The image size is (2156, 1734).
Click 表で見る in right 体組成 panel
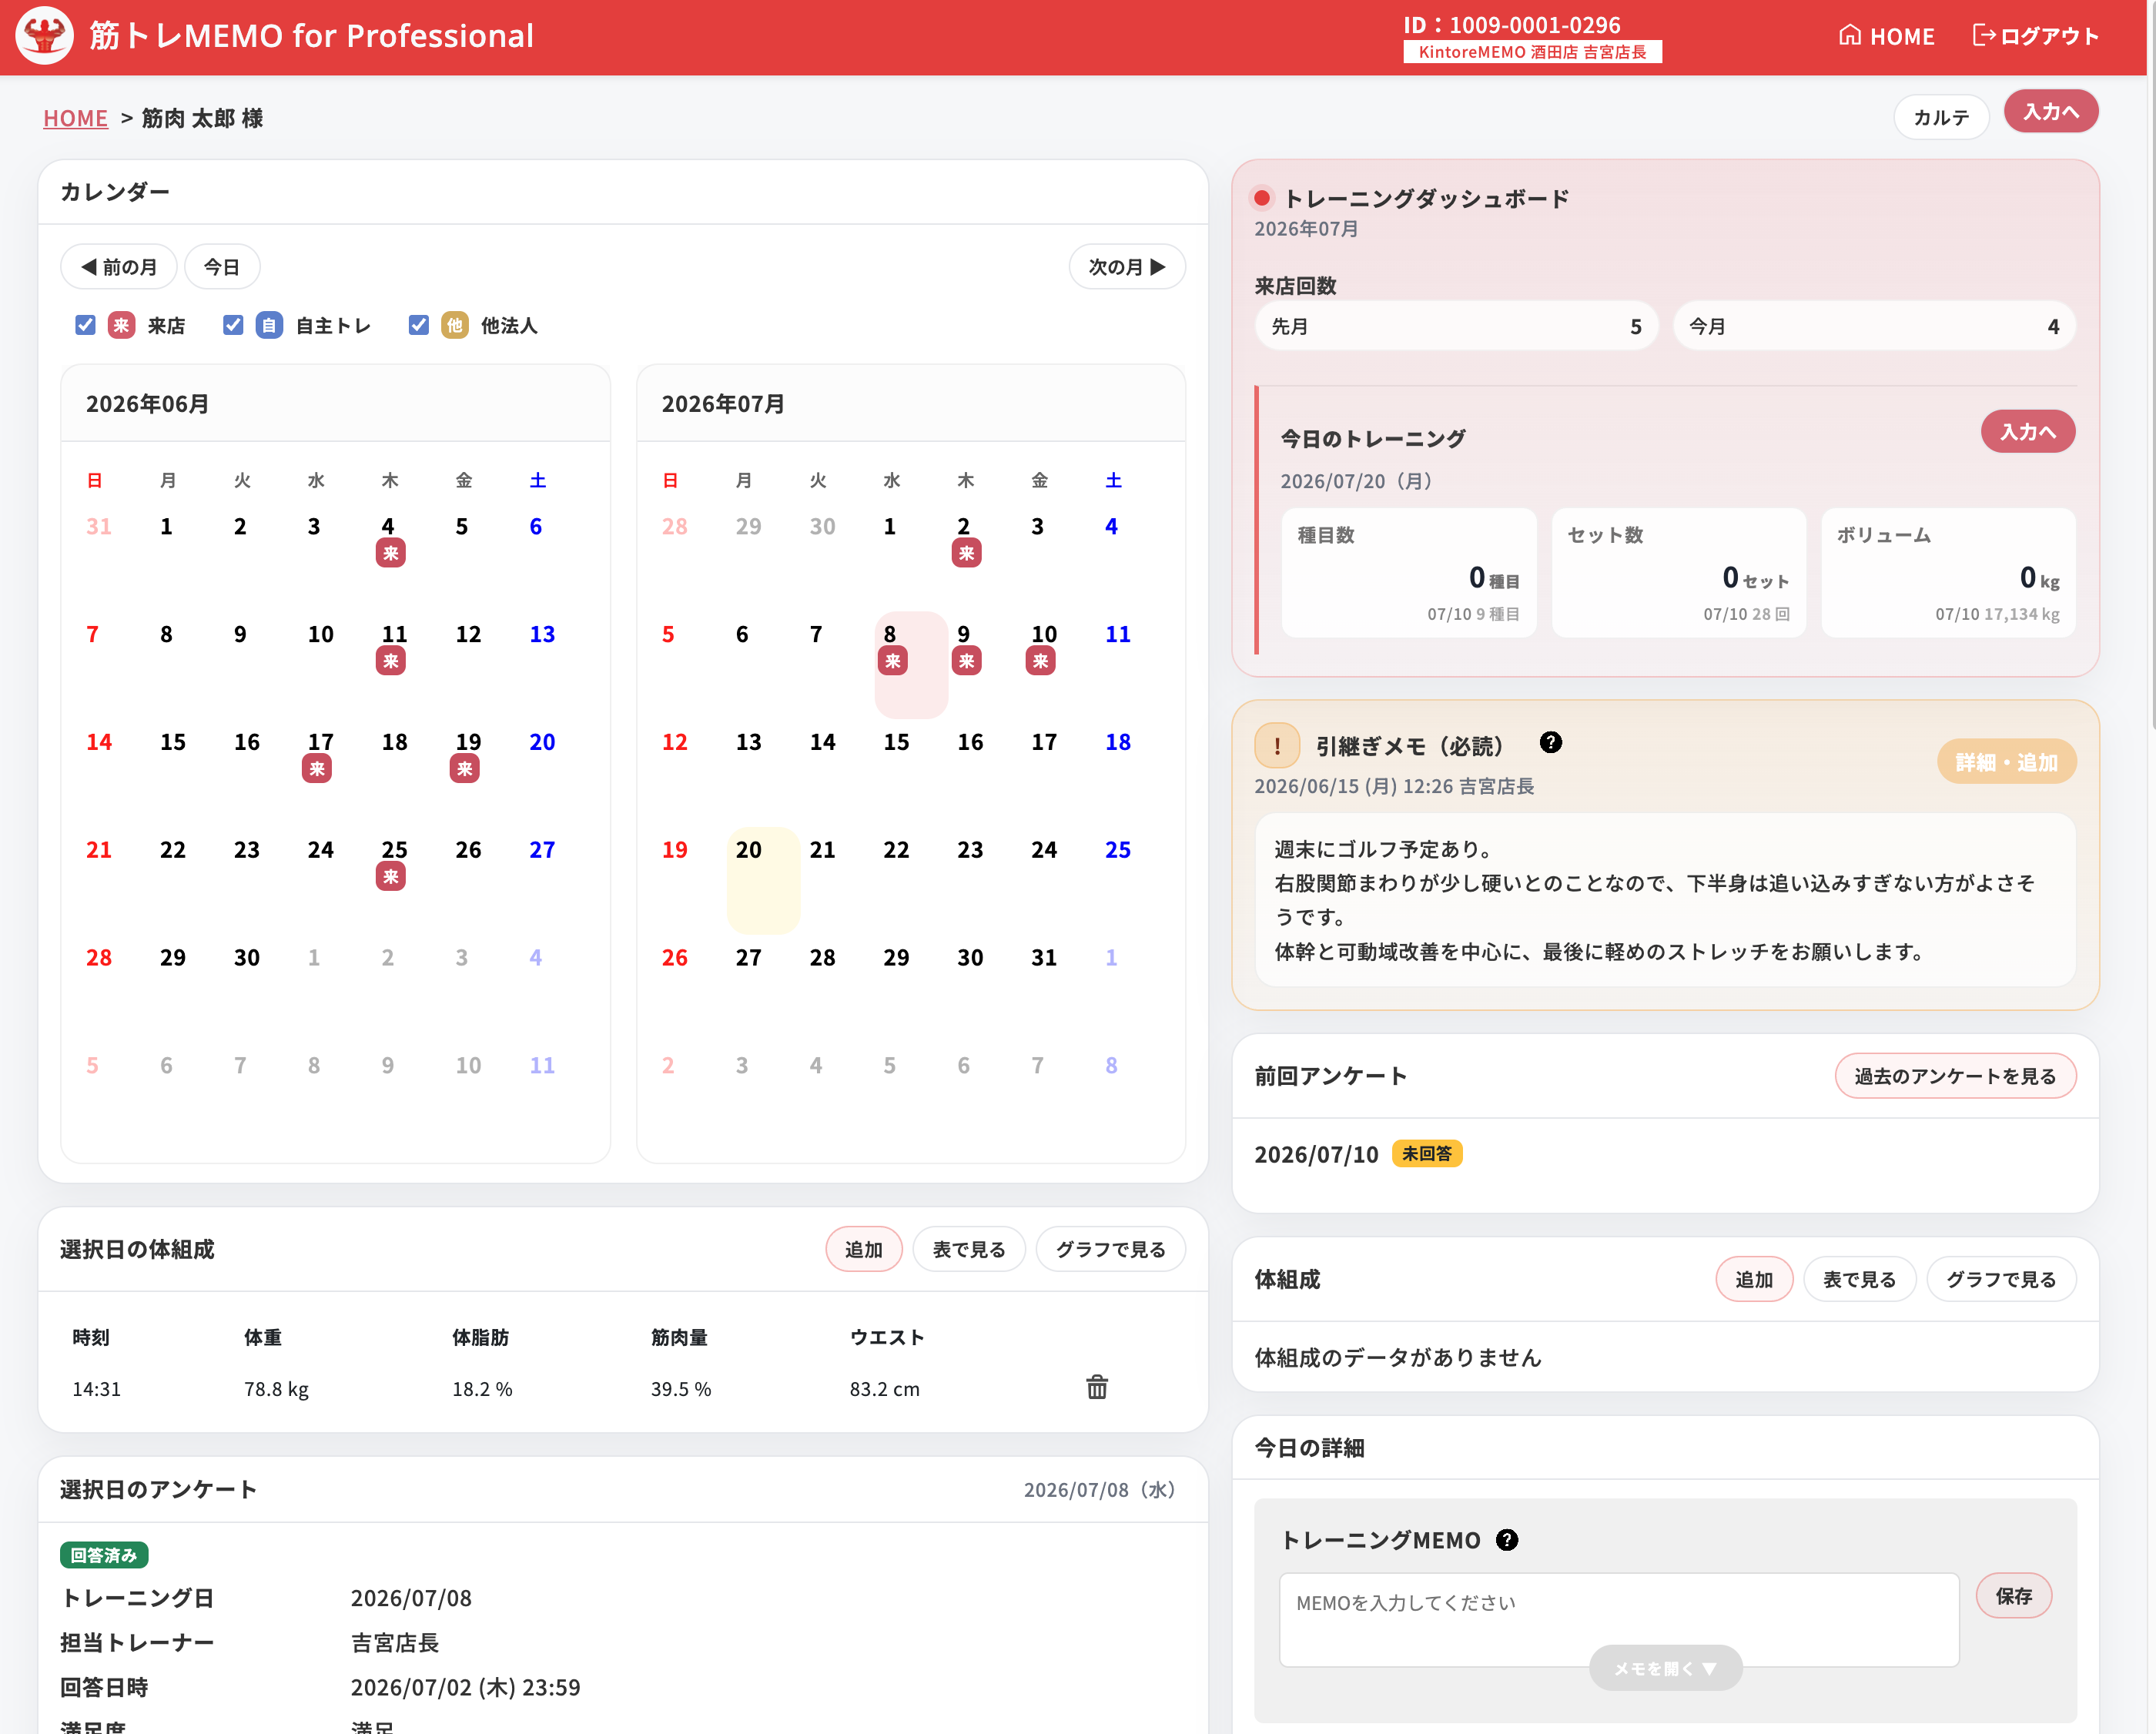click(x=1859, y=1279)
